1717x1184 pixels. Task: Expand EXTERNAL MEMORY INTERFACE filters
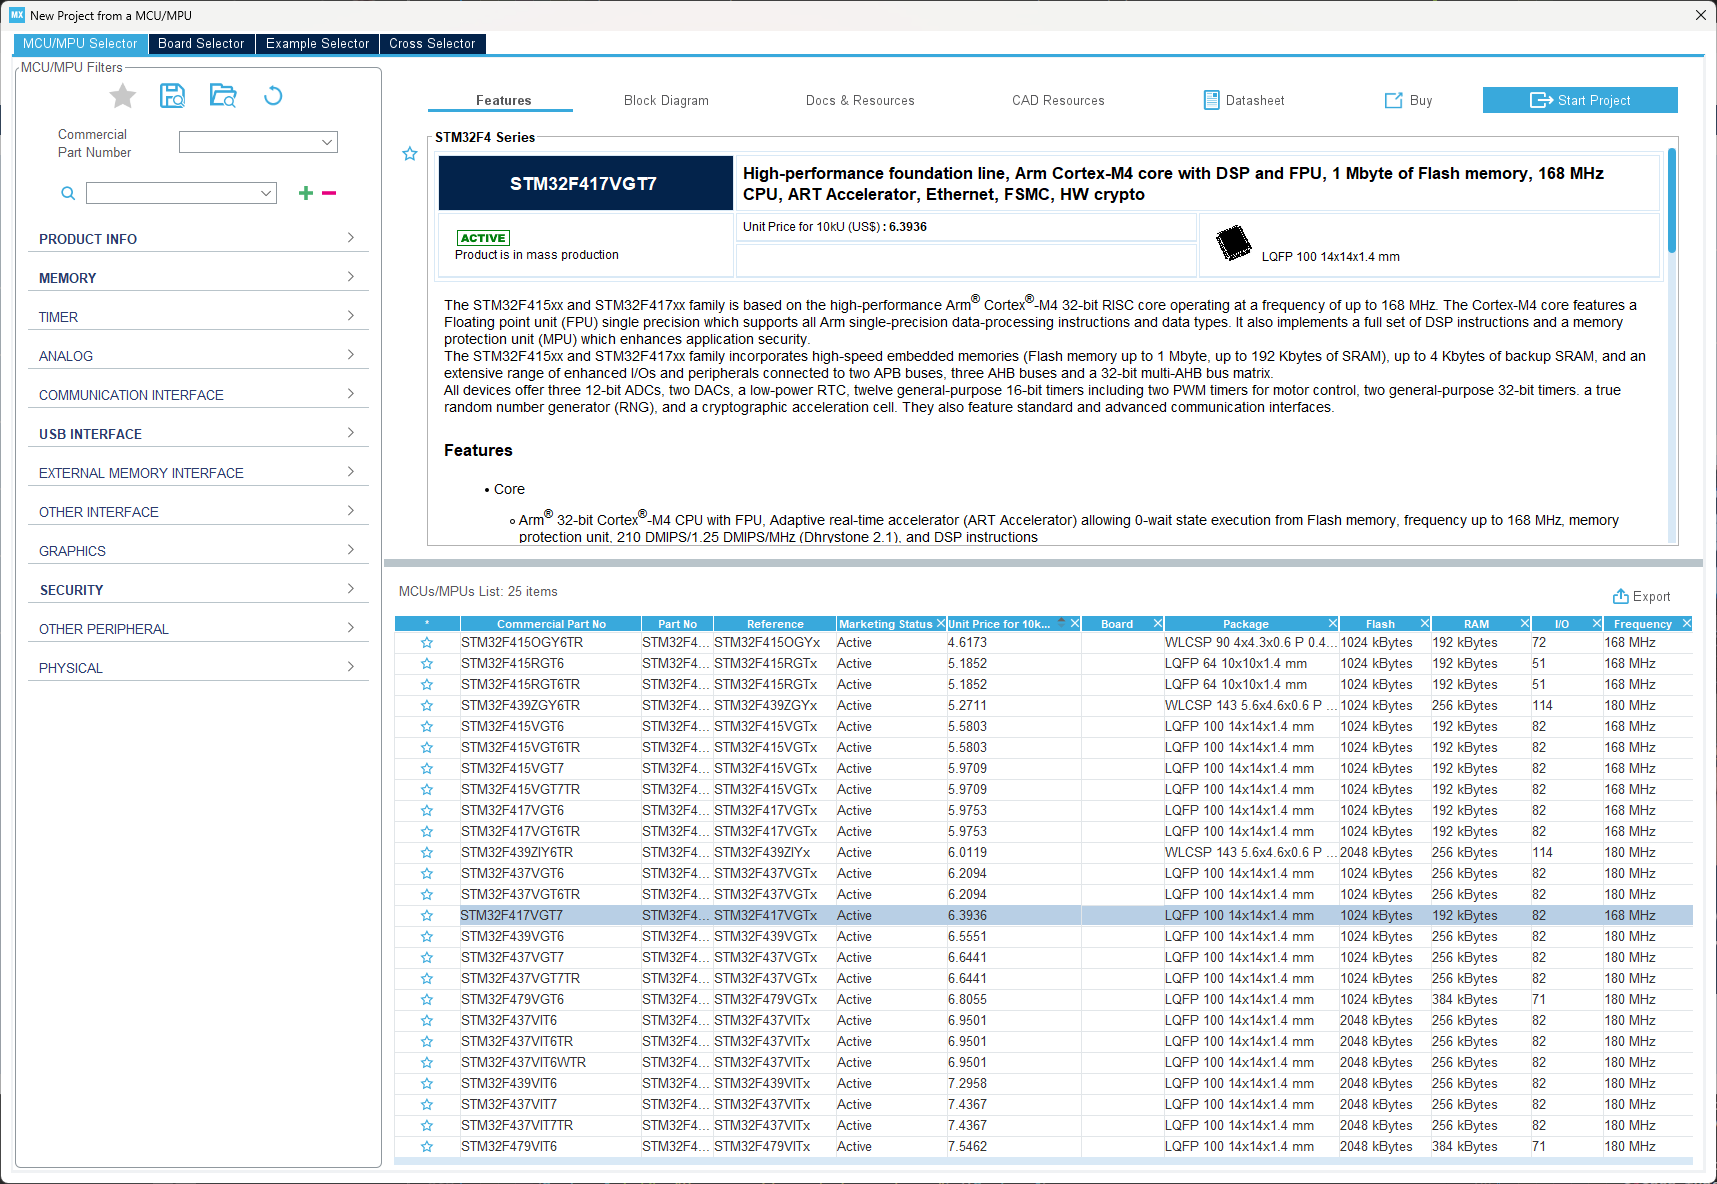coord(198,473)
